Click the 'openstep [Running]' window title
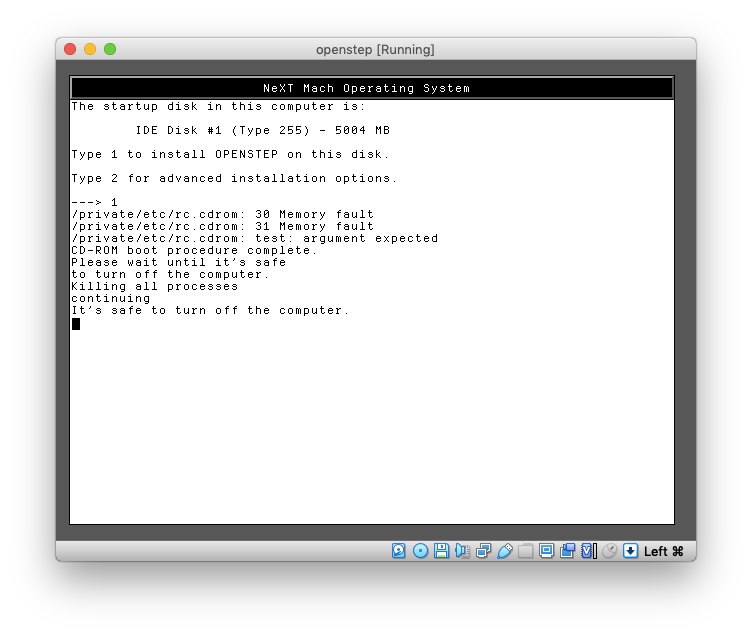The width and height of the screenshot is (752, 635). point(375,49)
